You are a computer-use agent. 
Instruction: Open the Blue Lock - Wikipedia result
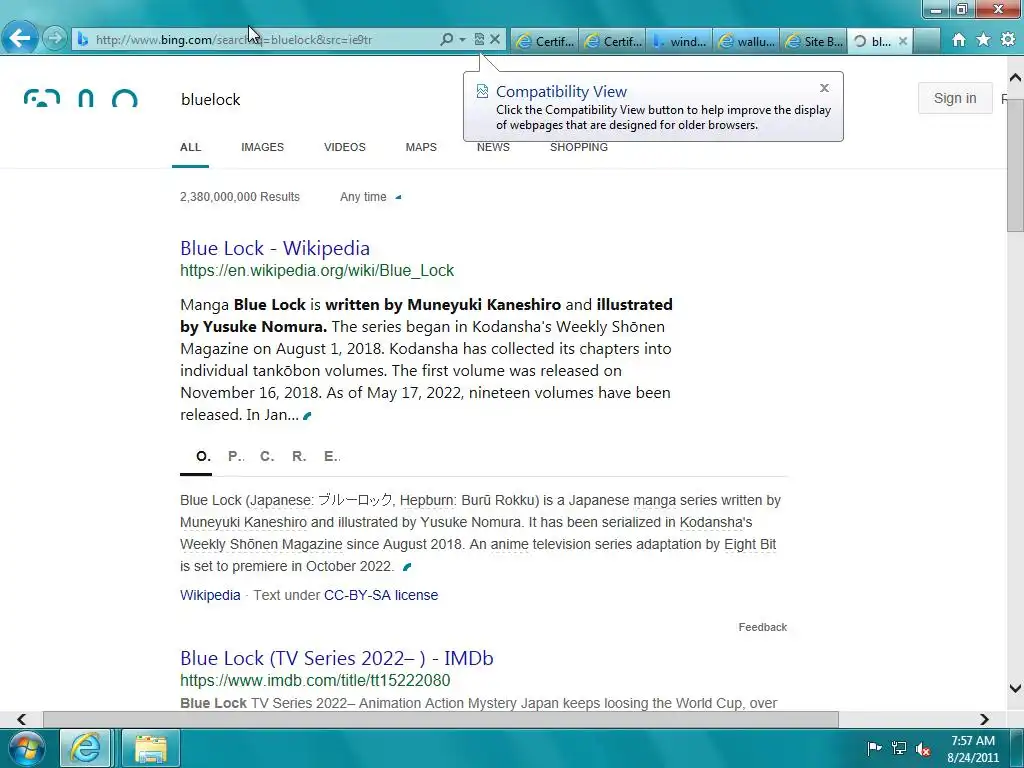pyautogui.click(x=275, y=248)
